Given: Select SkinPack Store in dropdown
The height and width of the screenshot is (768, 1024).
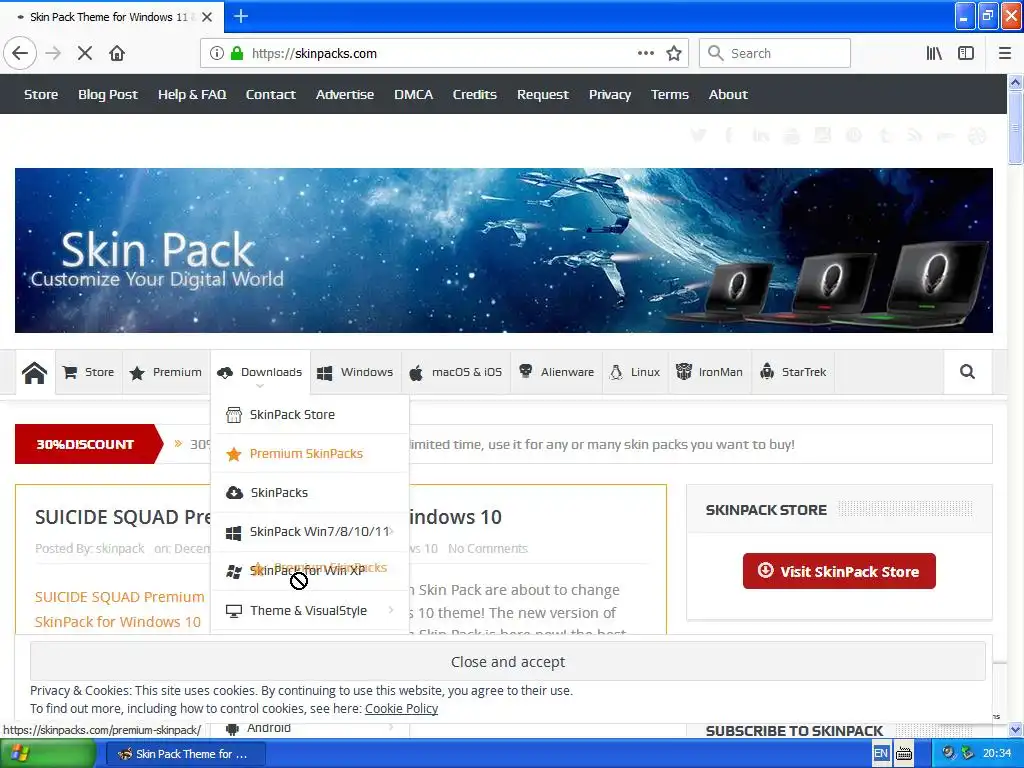Looking at the screenshot, I should pos(311,415).
